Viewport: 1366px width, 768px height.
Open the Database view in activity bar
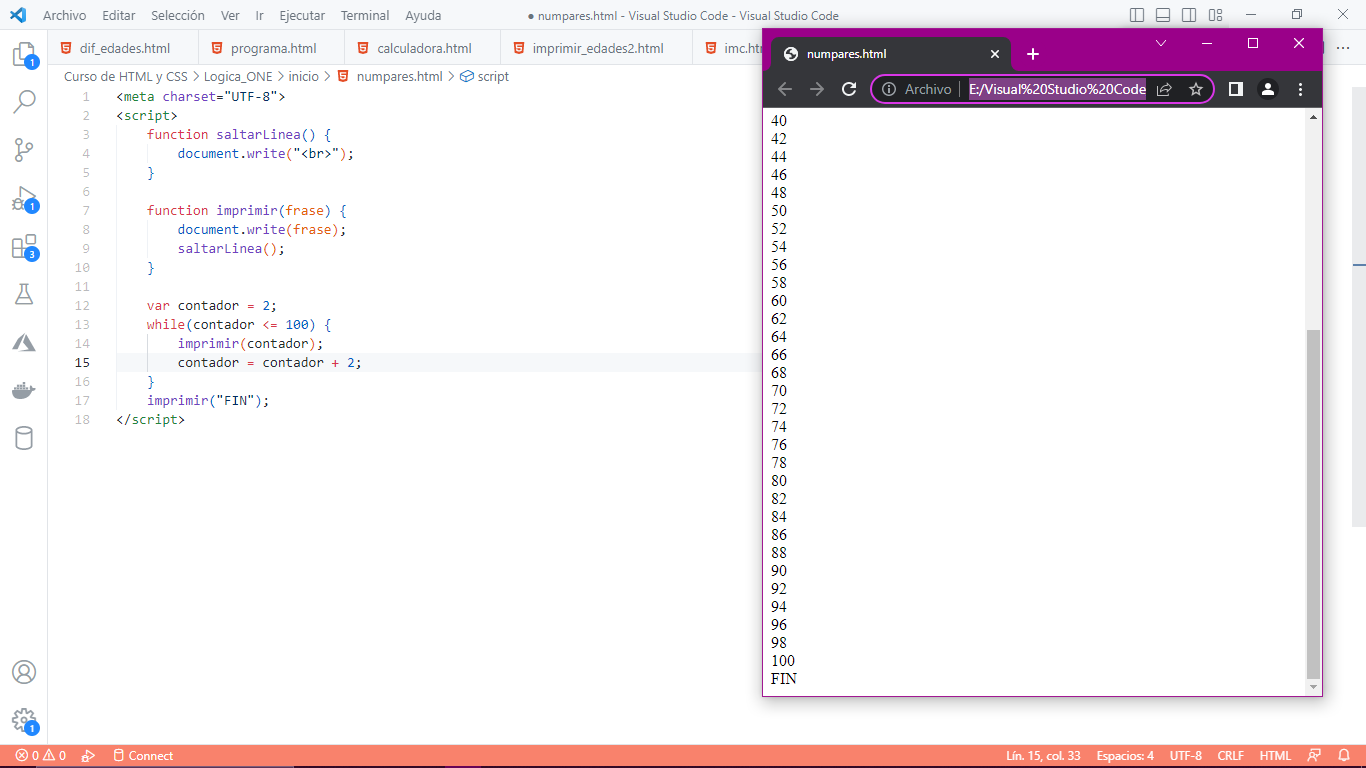tap(24, 438)
